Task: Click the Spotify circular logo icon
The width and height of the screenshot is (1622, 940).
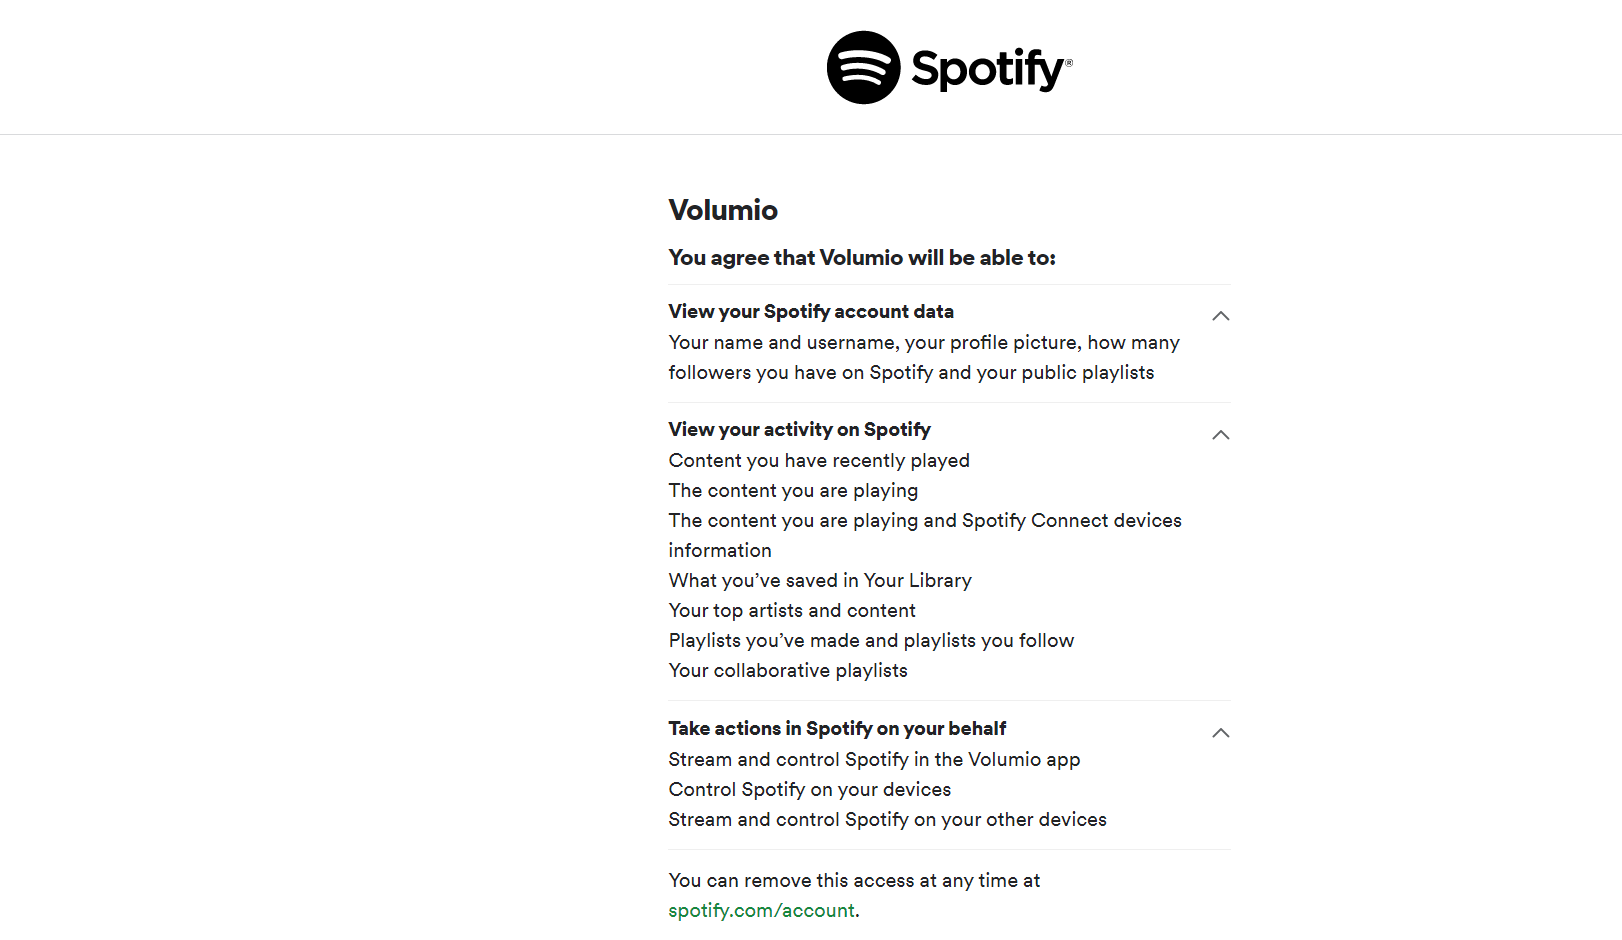Action: 863,67
